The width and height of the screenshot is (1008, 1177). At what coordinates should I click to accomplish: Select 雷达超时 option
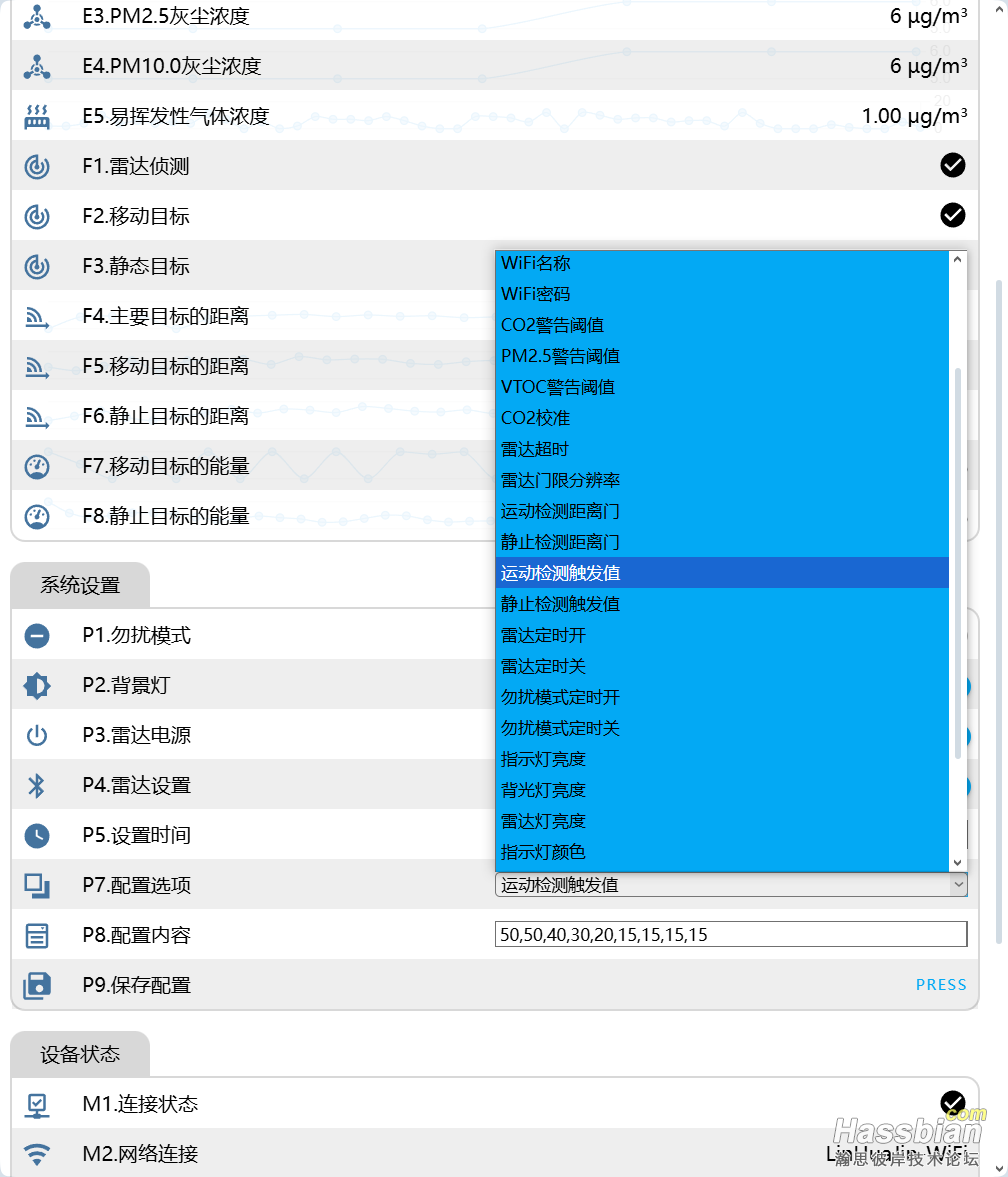722,449
